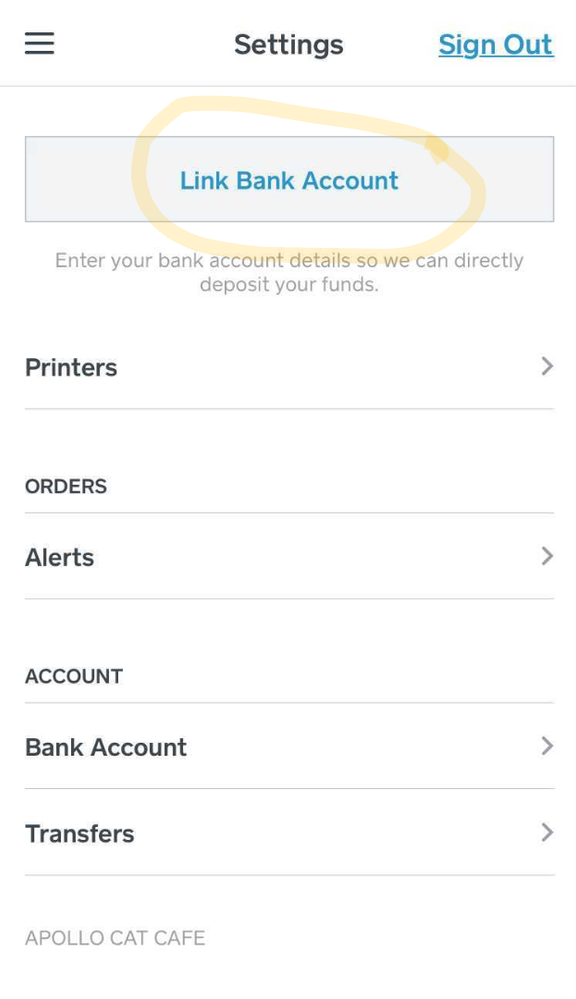
Task: Select the Bank Account row label
Action: [106, 747]
